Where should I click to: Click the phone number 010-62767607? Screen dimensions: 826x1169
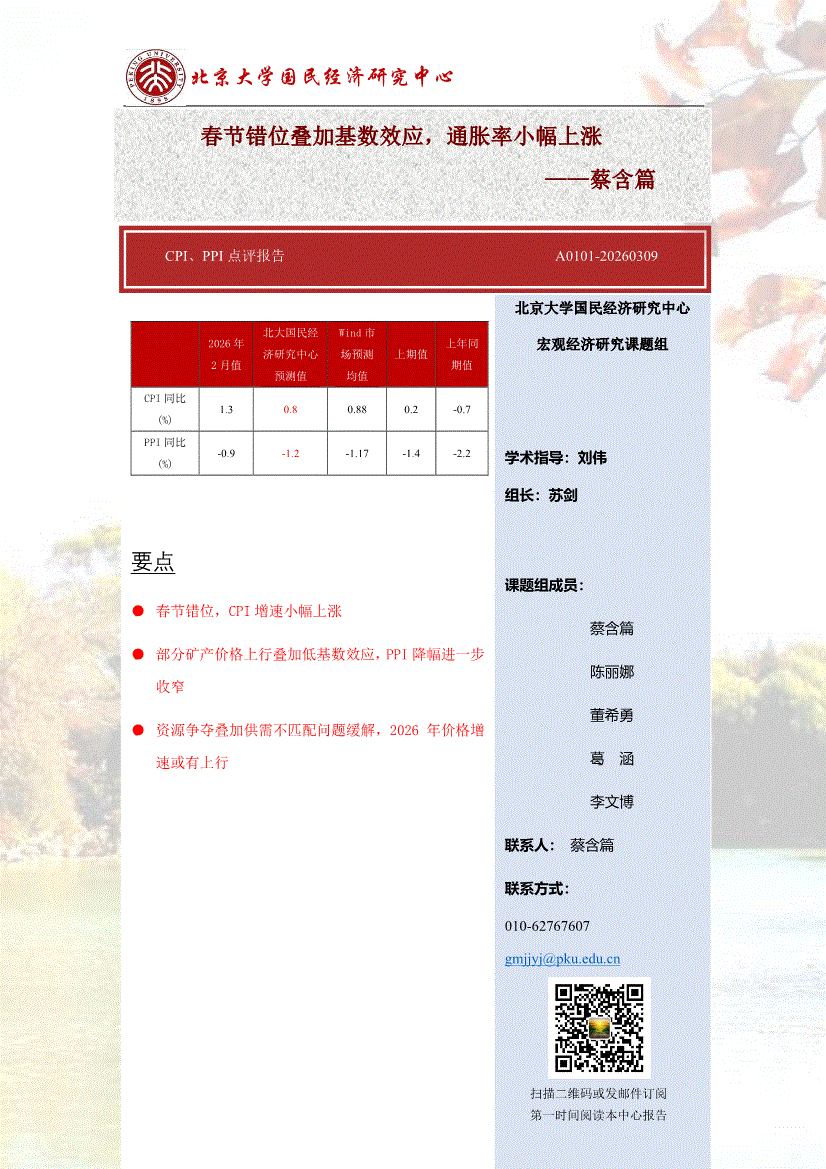(547, 926)
